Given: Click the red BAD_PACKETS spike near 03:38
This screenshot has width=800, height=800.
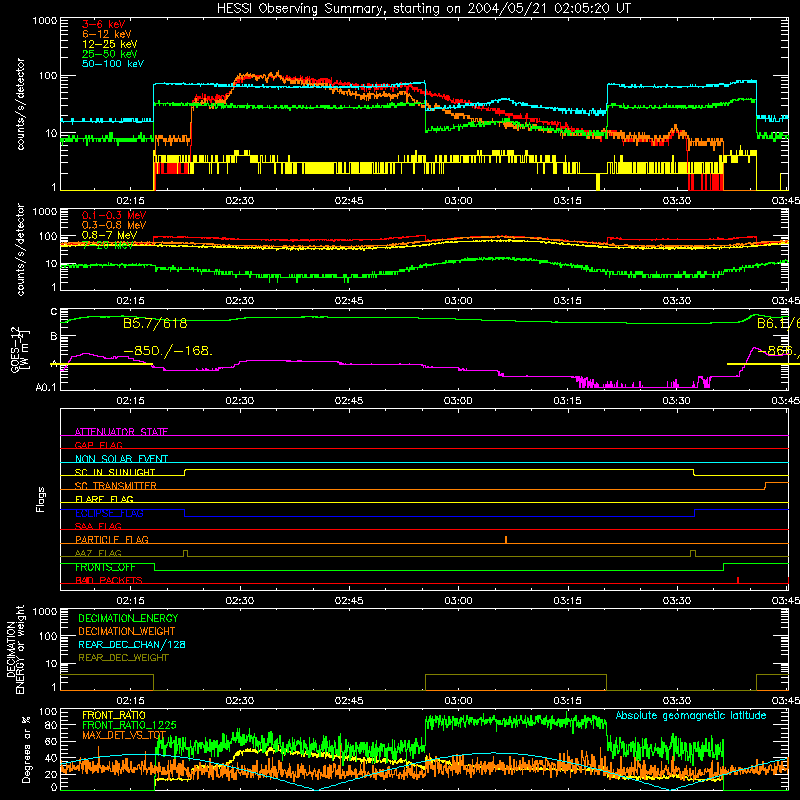Looking at the screenshot, I should [x=738, y=580].
